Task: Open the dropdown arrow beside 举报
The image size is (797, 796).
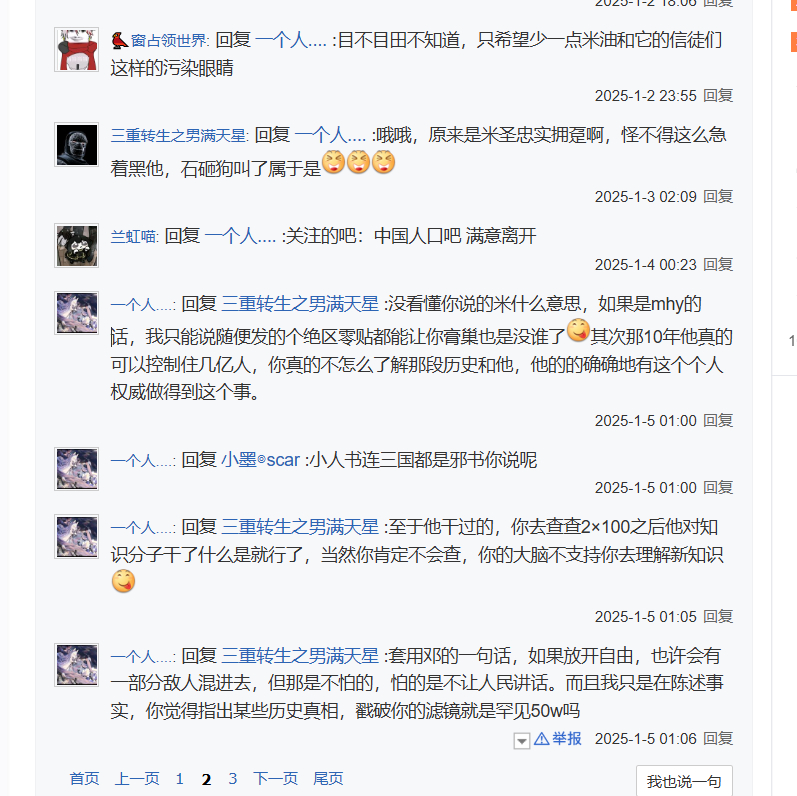Action: [x=522, y=741]
